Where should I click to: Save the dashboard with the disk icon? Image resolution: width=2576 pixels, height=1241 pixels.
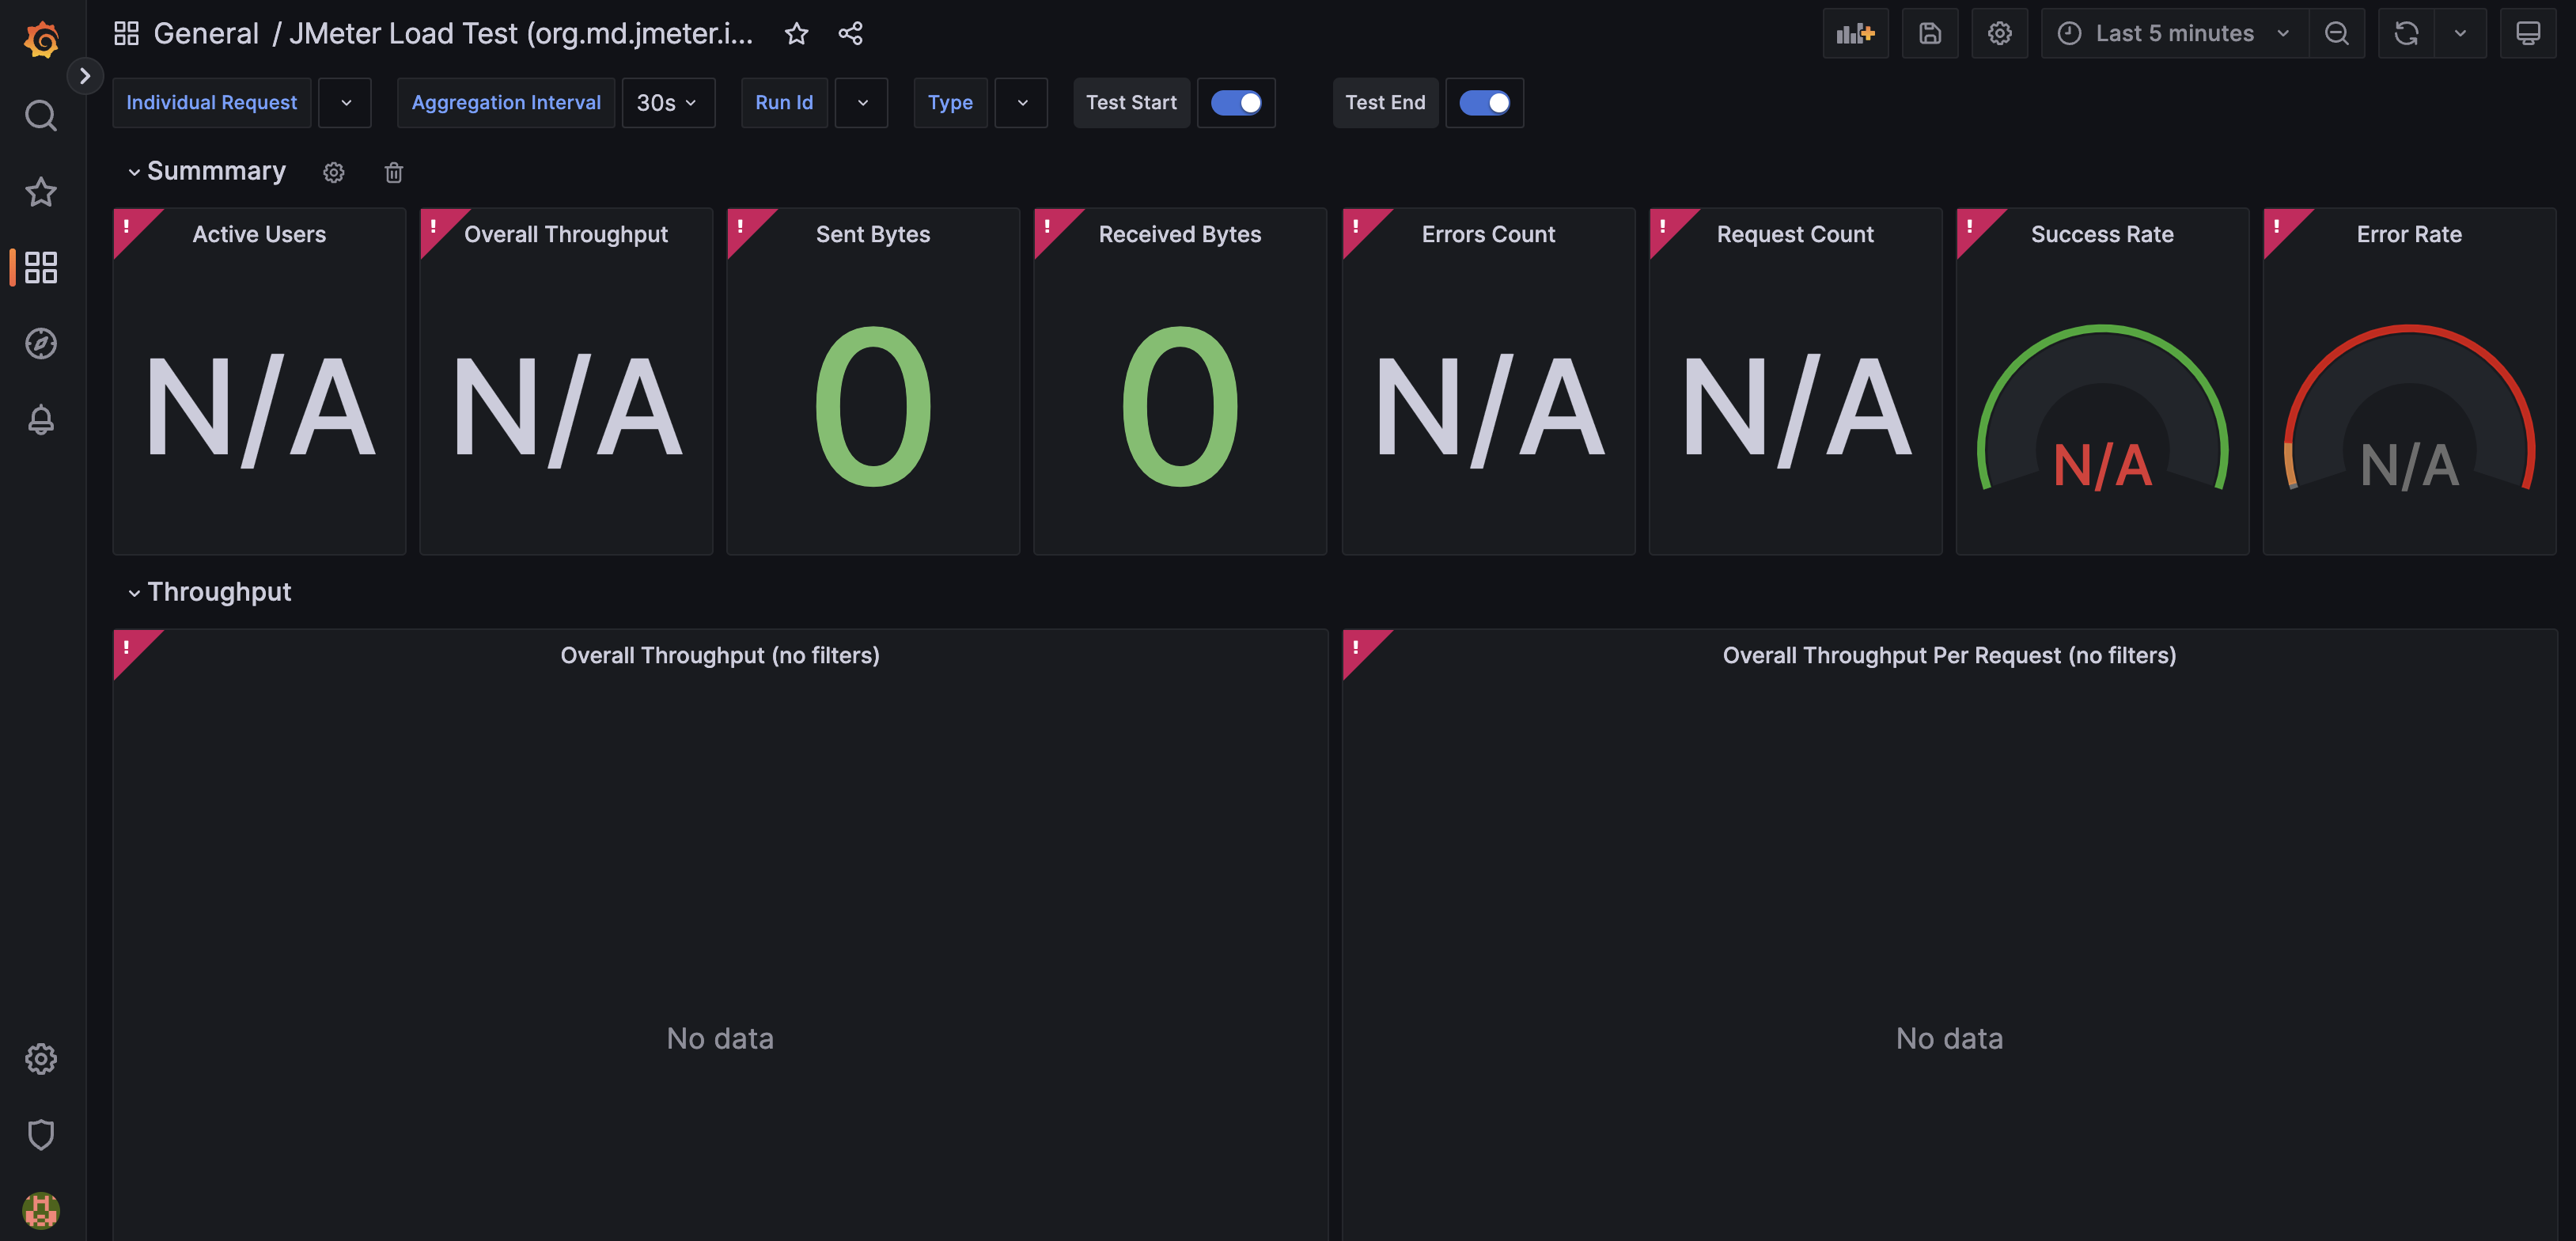[1929, 33]
